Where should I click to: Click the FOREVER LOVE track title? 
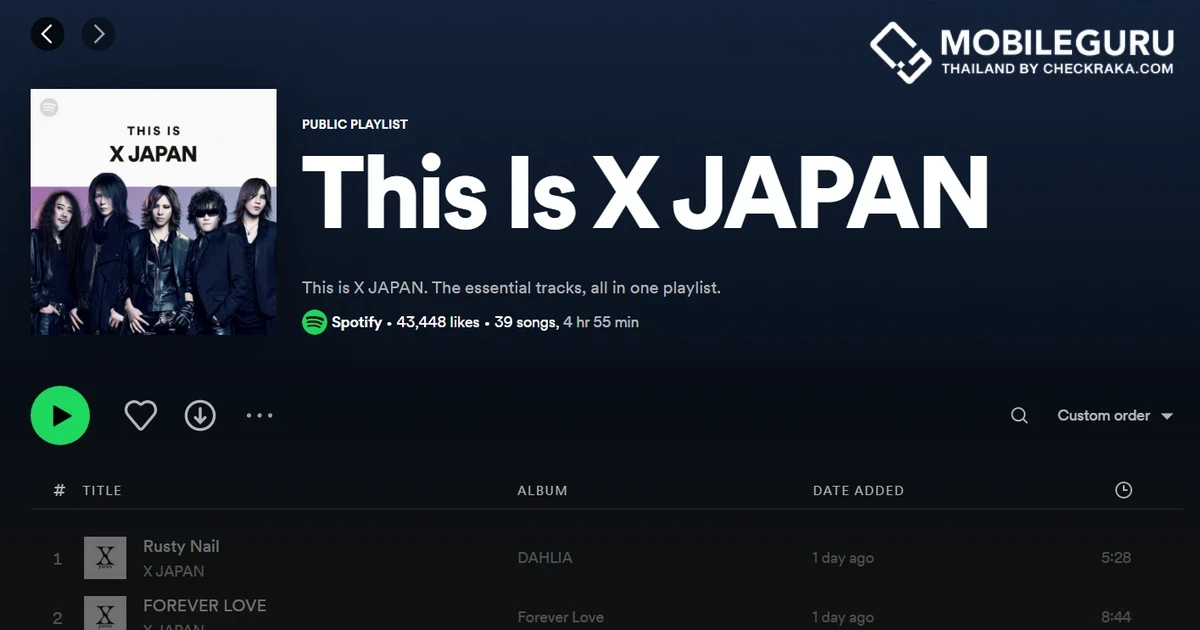tap(205, 605)
